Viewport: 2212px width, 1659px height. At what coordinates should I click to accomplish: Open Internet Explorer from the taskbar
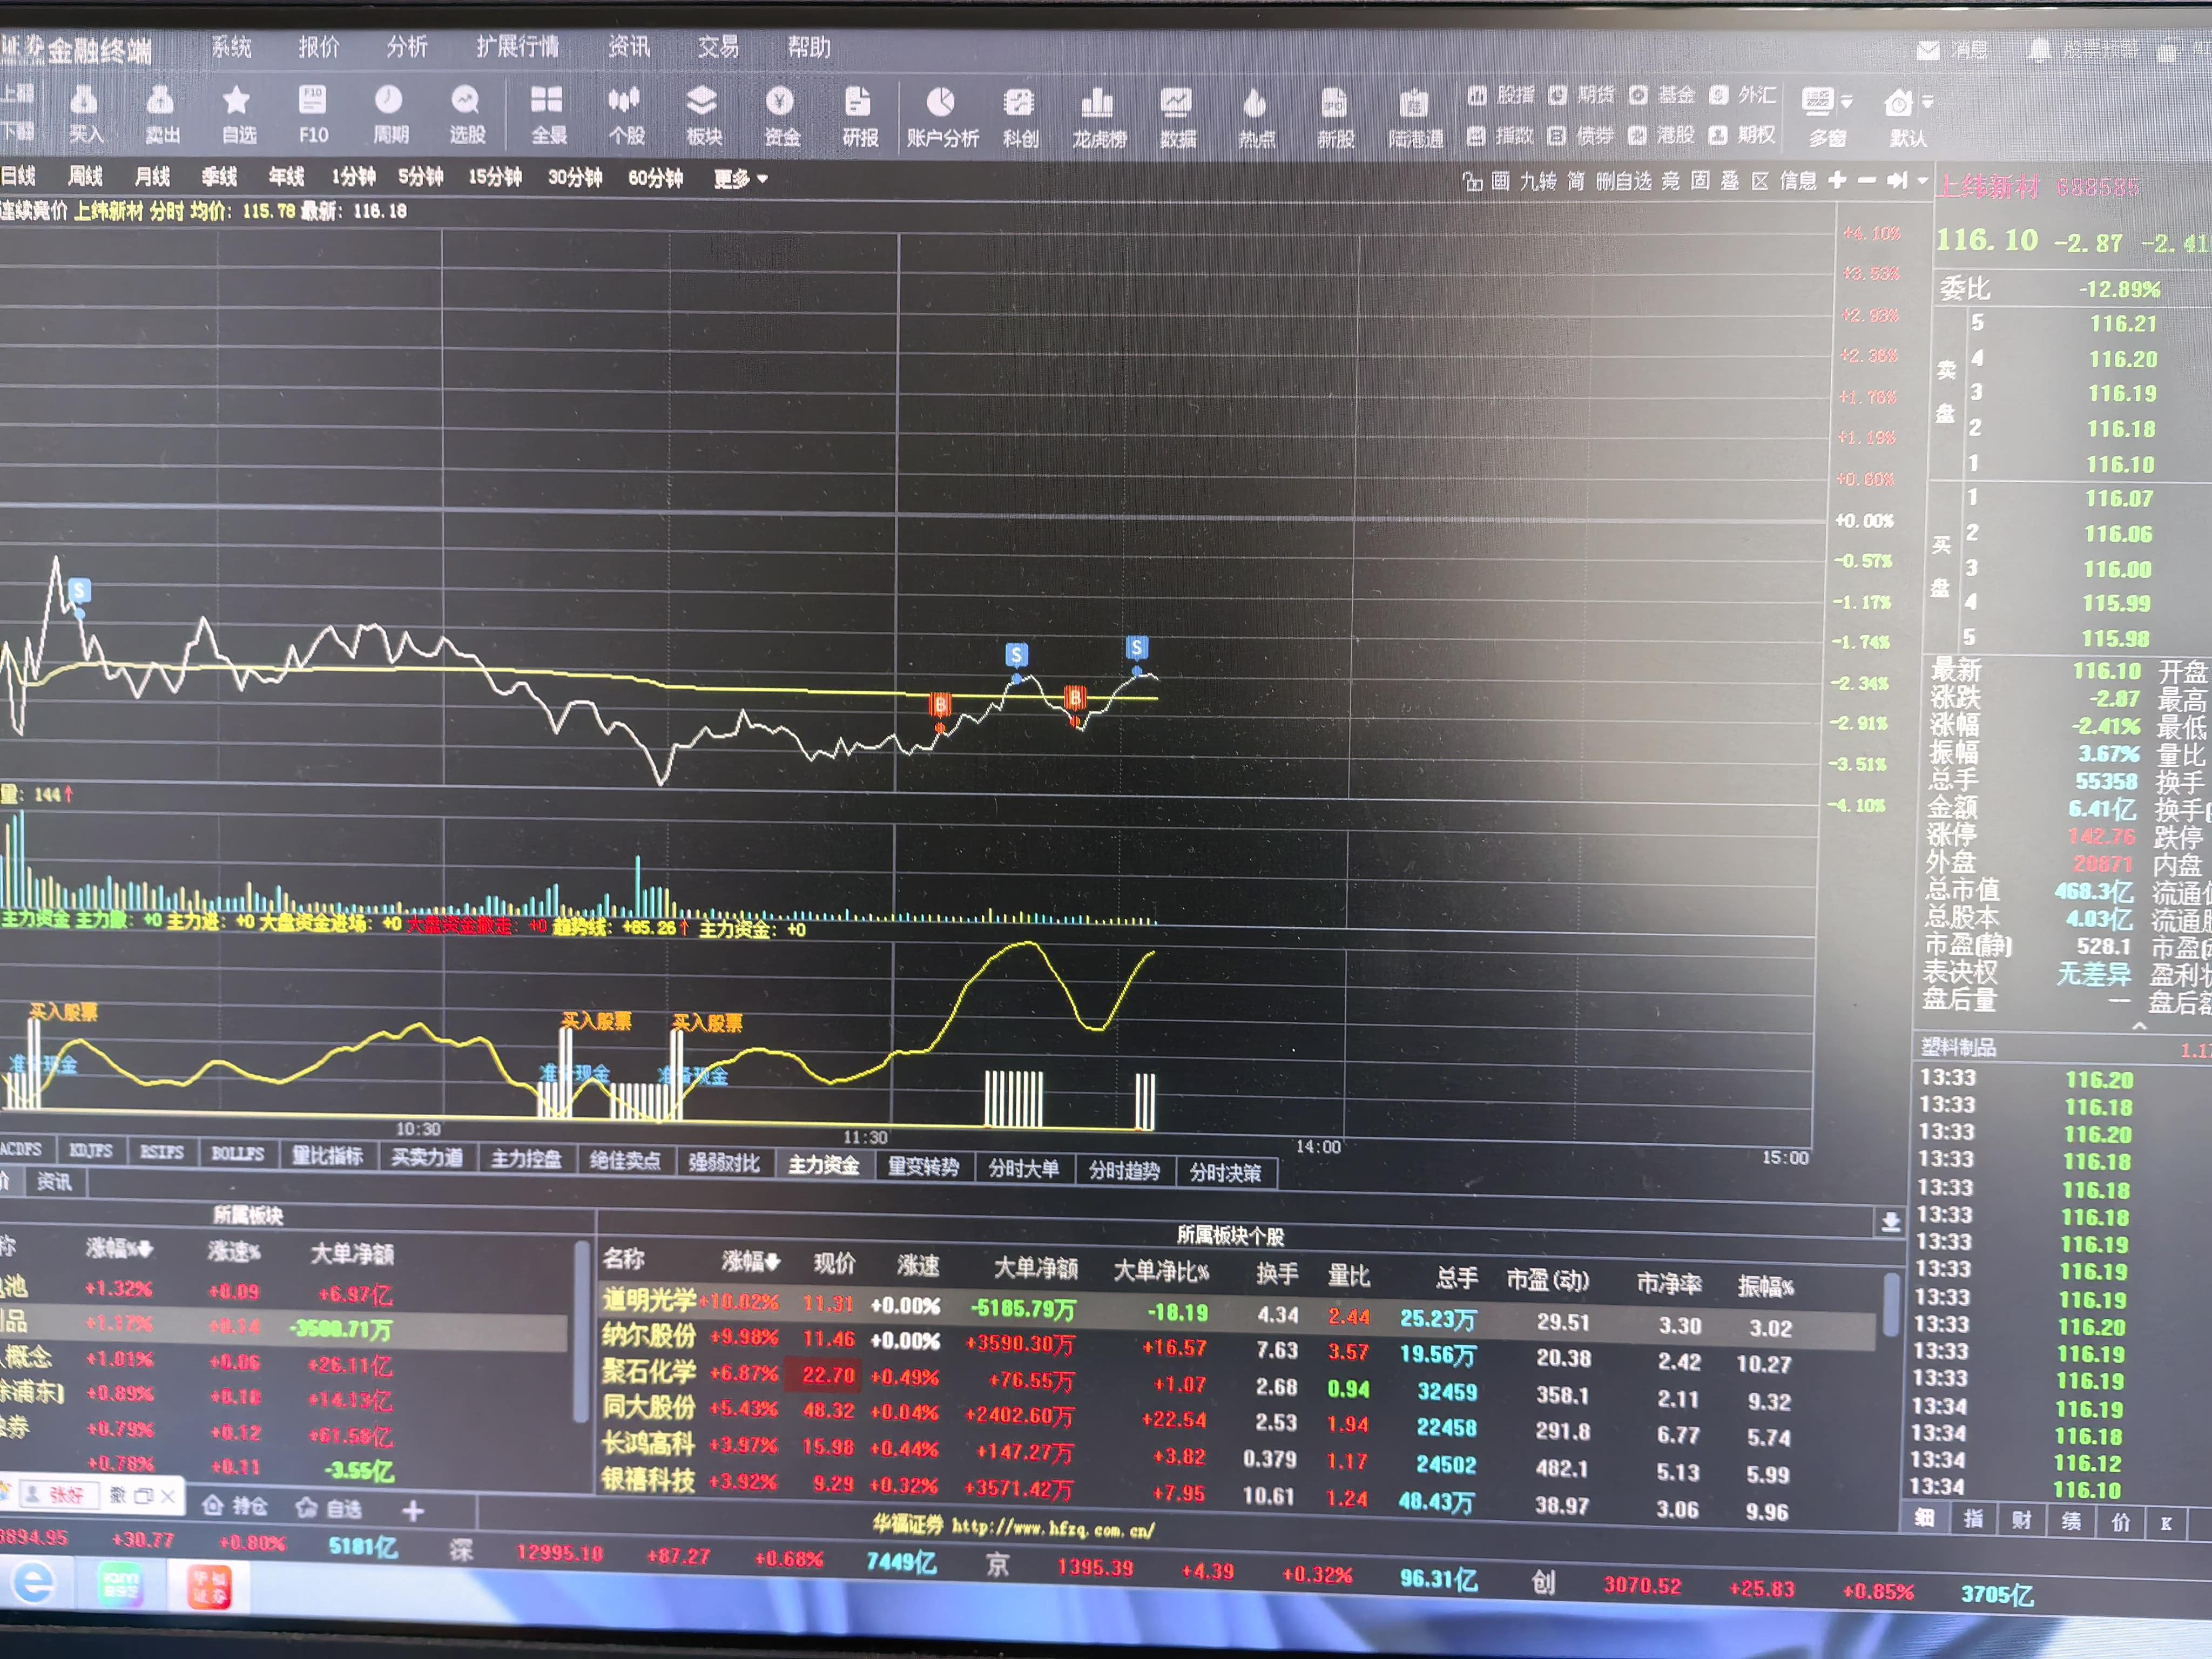point(34,1583)
